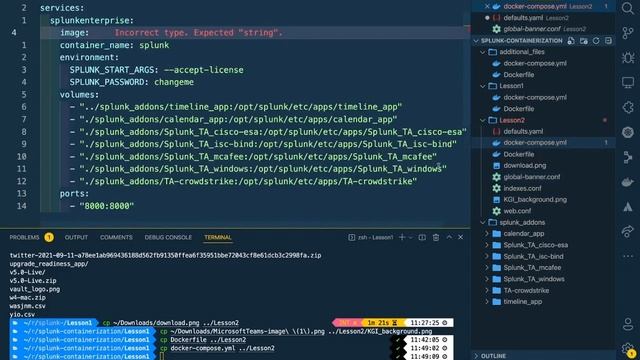Click New Folder icon in explorer header
Image resolution: width=640 pixels, height=360 pixels.
coord(584,41)
